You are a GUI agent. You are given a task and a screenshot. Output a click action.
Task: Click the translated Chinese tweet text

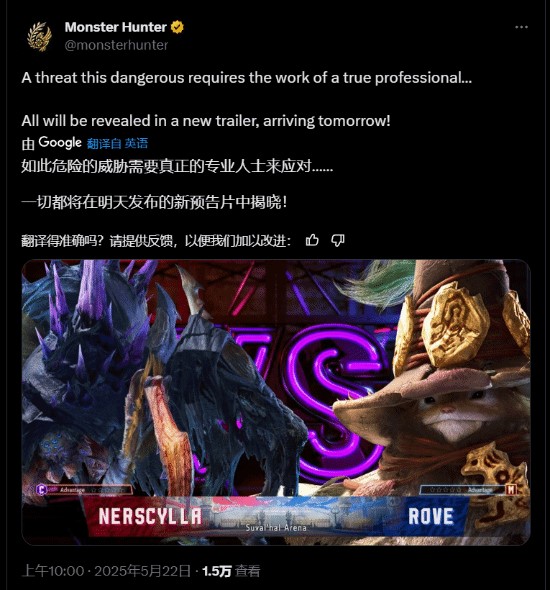177,184
